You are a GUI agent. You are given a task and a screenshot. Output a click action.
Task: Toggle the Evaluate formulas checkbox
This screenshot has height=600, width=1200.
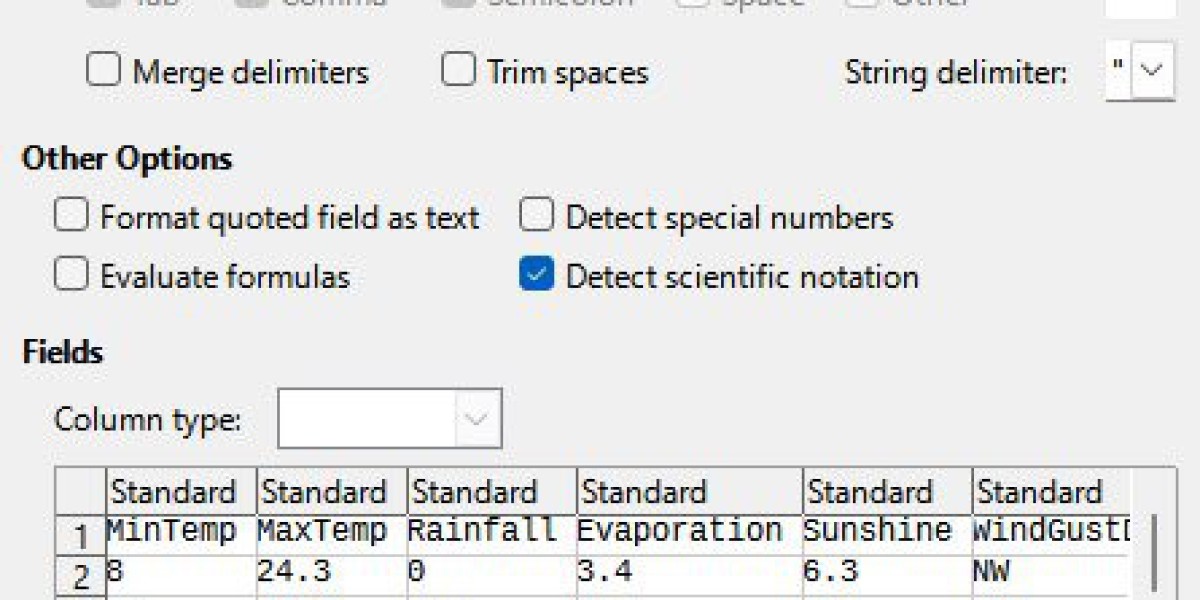pos(71,276)
